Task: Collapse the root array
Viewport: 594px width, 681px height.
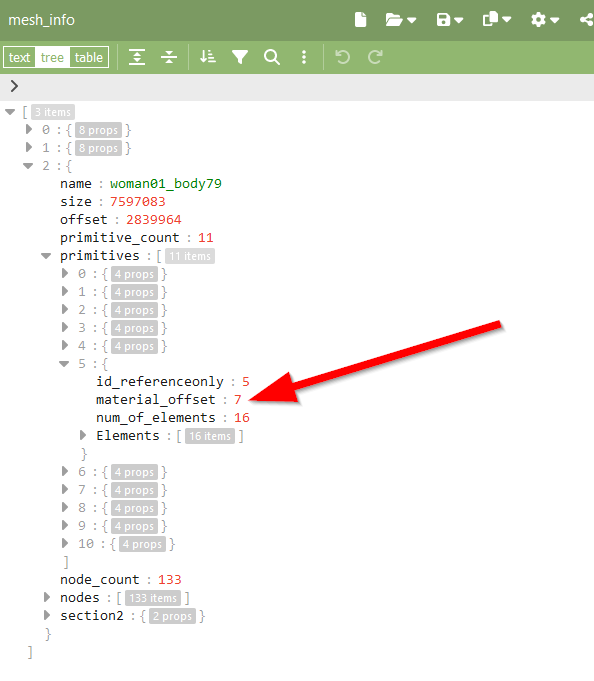Action: tap(10, 112)
